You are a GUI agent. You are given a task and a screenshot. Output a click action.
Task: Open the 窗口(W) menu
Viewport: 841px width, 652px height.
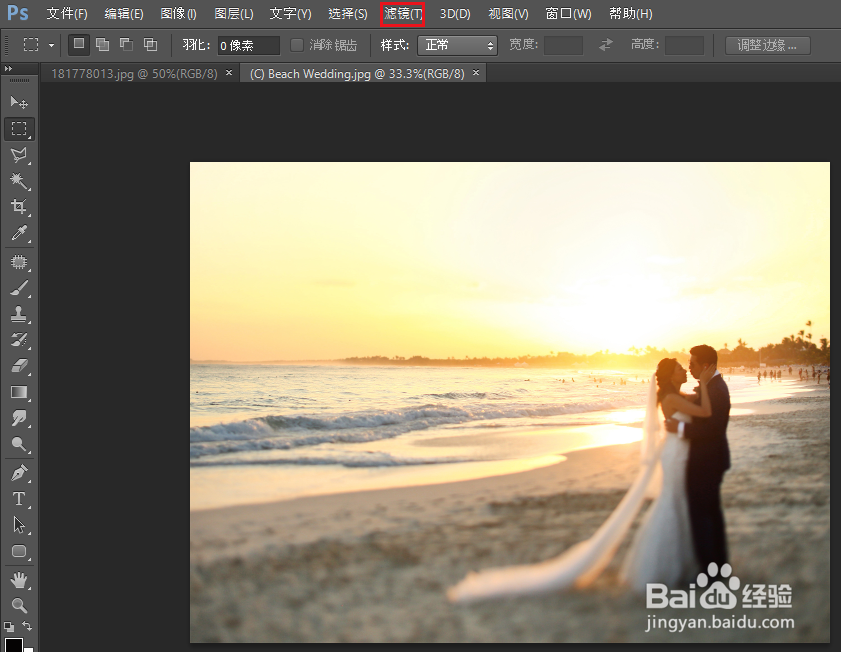pos(568,13)
